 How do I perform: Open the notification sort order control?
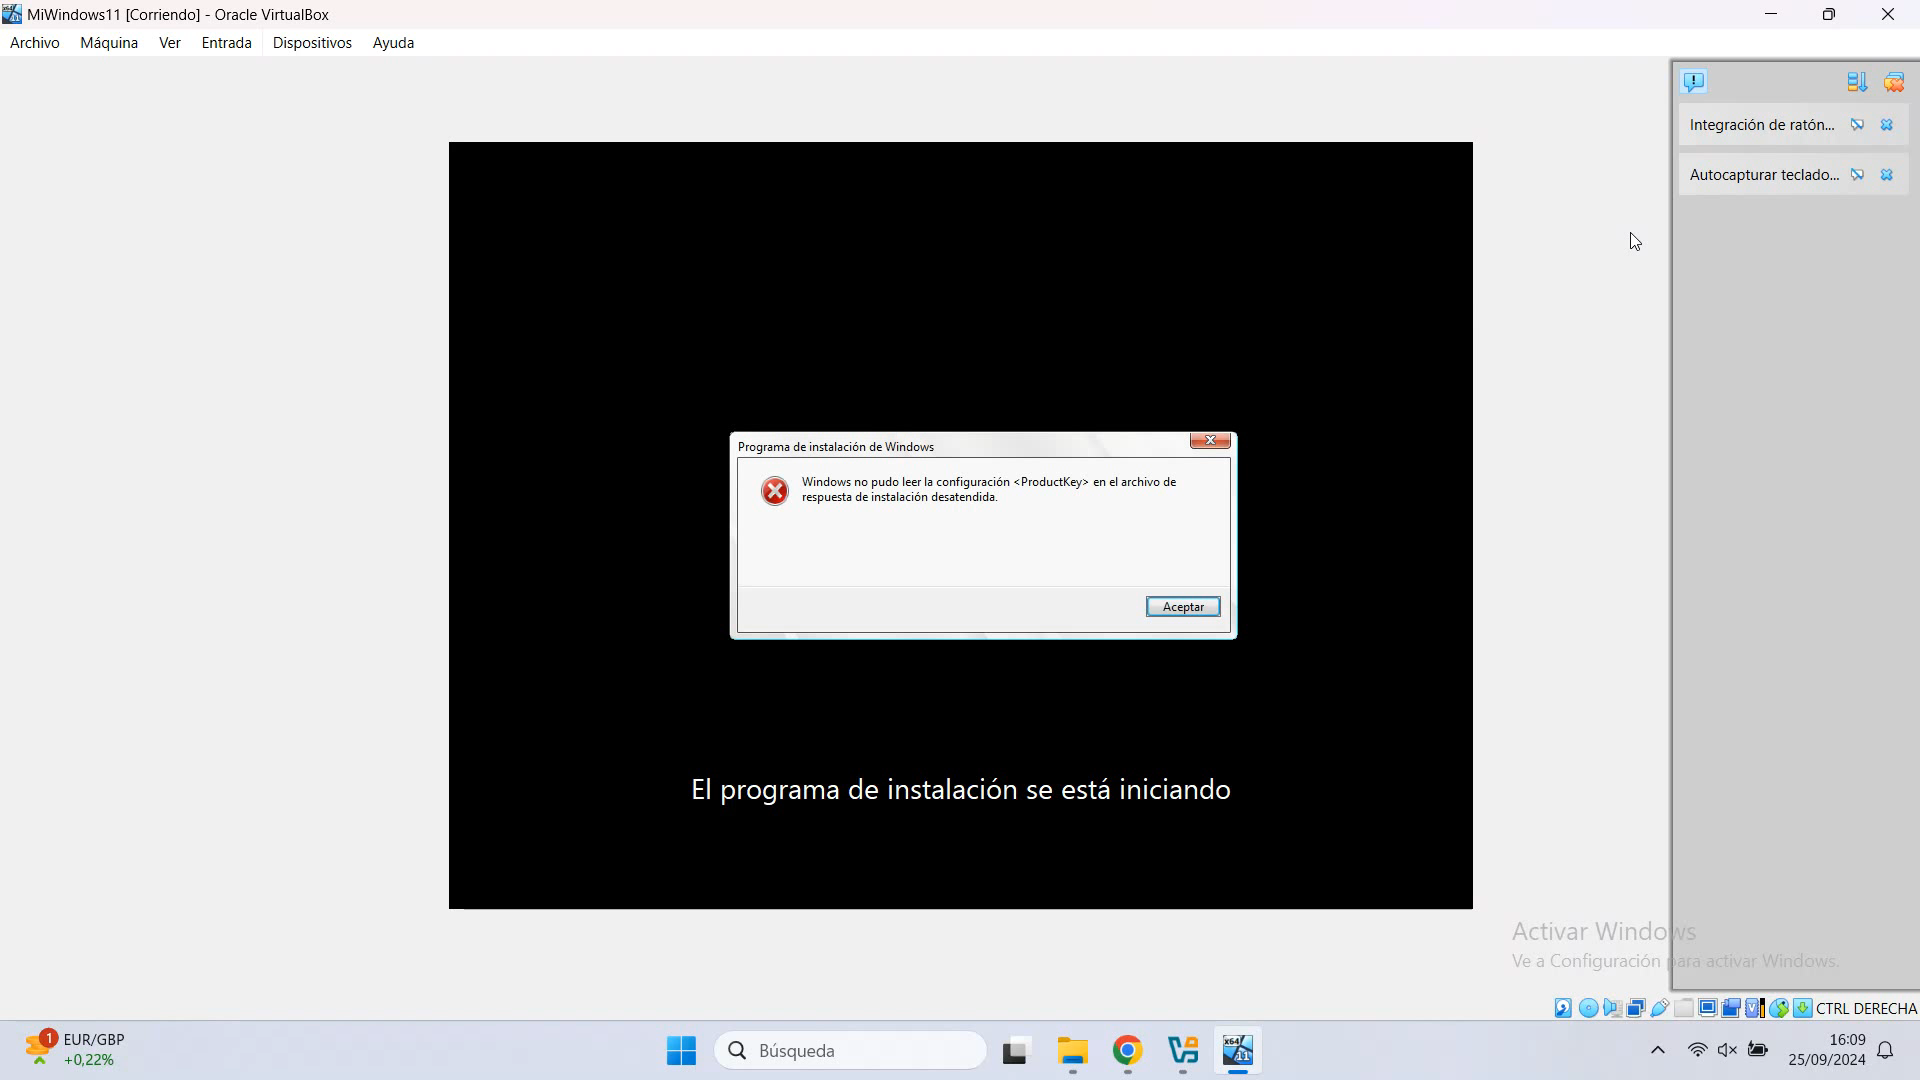(x=1858, y=82)
